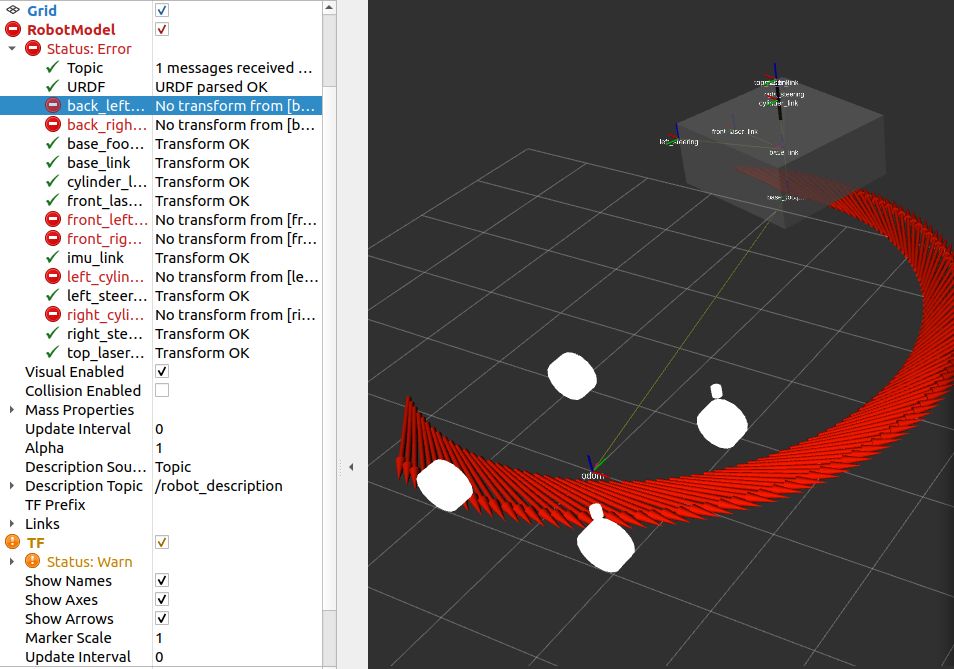Image resolution: width=954 pixels, height=669 pixels.
Task: Expand the Links list
Action: [12, 523]
